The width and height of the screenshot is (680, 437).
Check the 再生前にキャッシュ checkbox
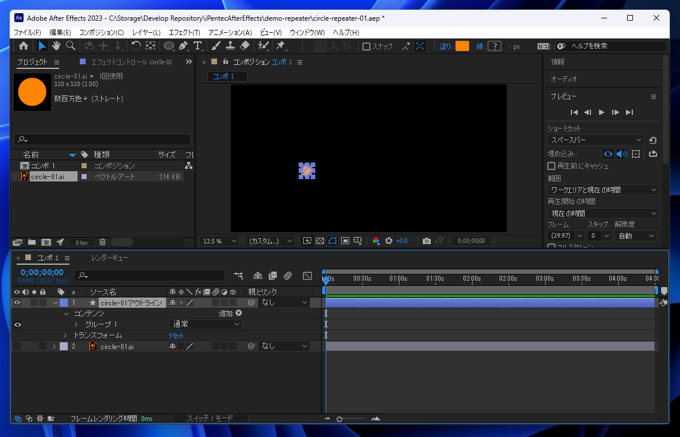pyautogui.click(x=552, y=166)
